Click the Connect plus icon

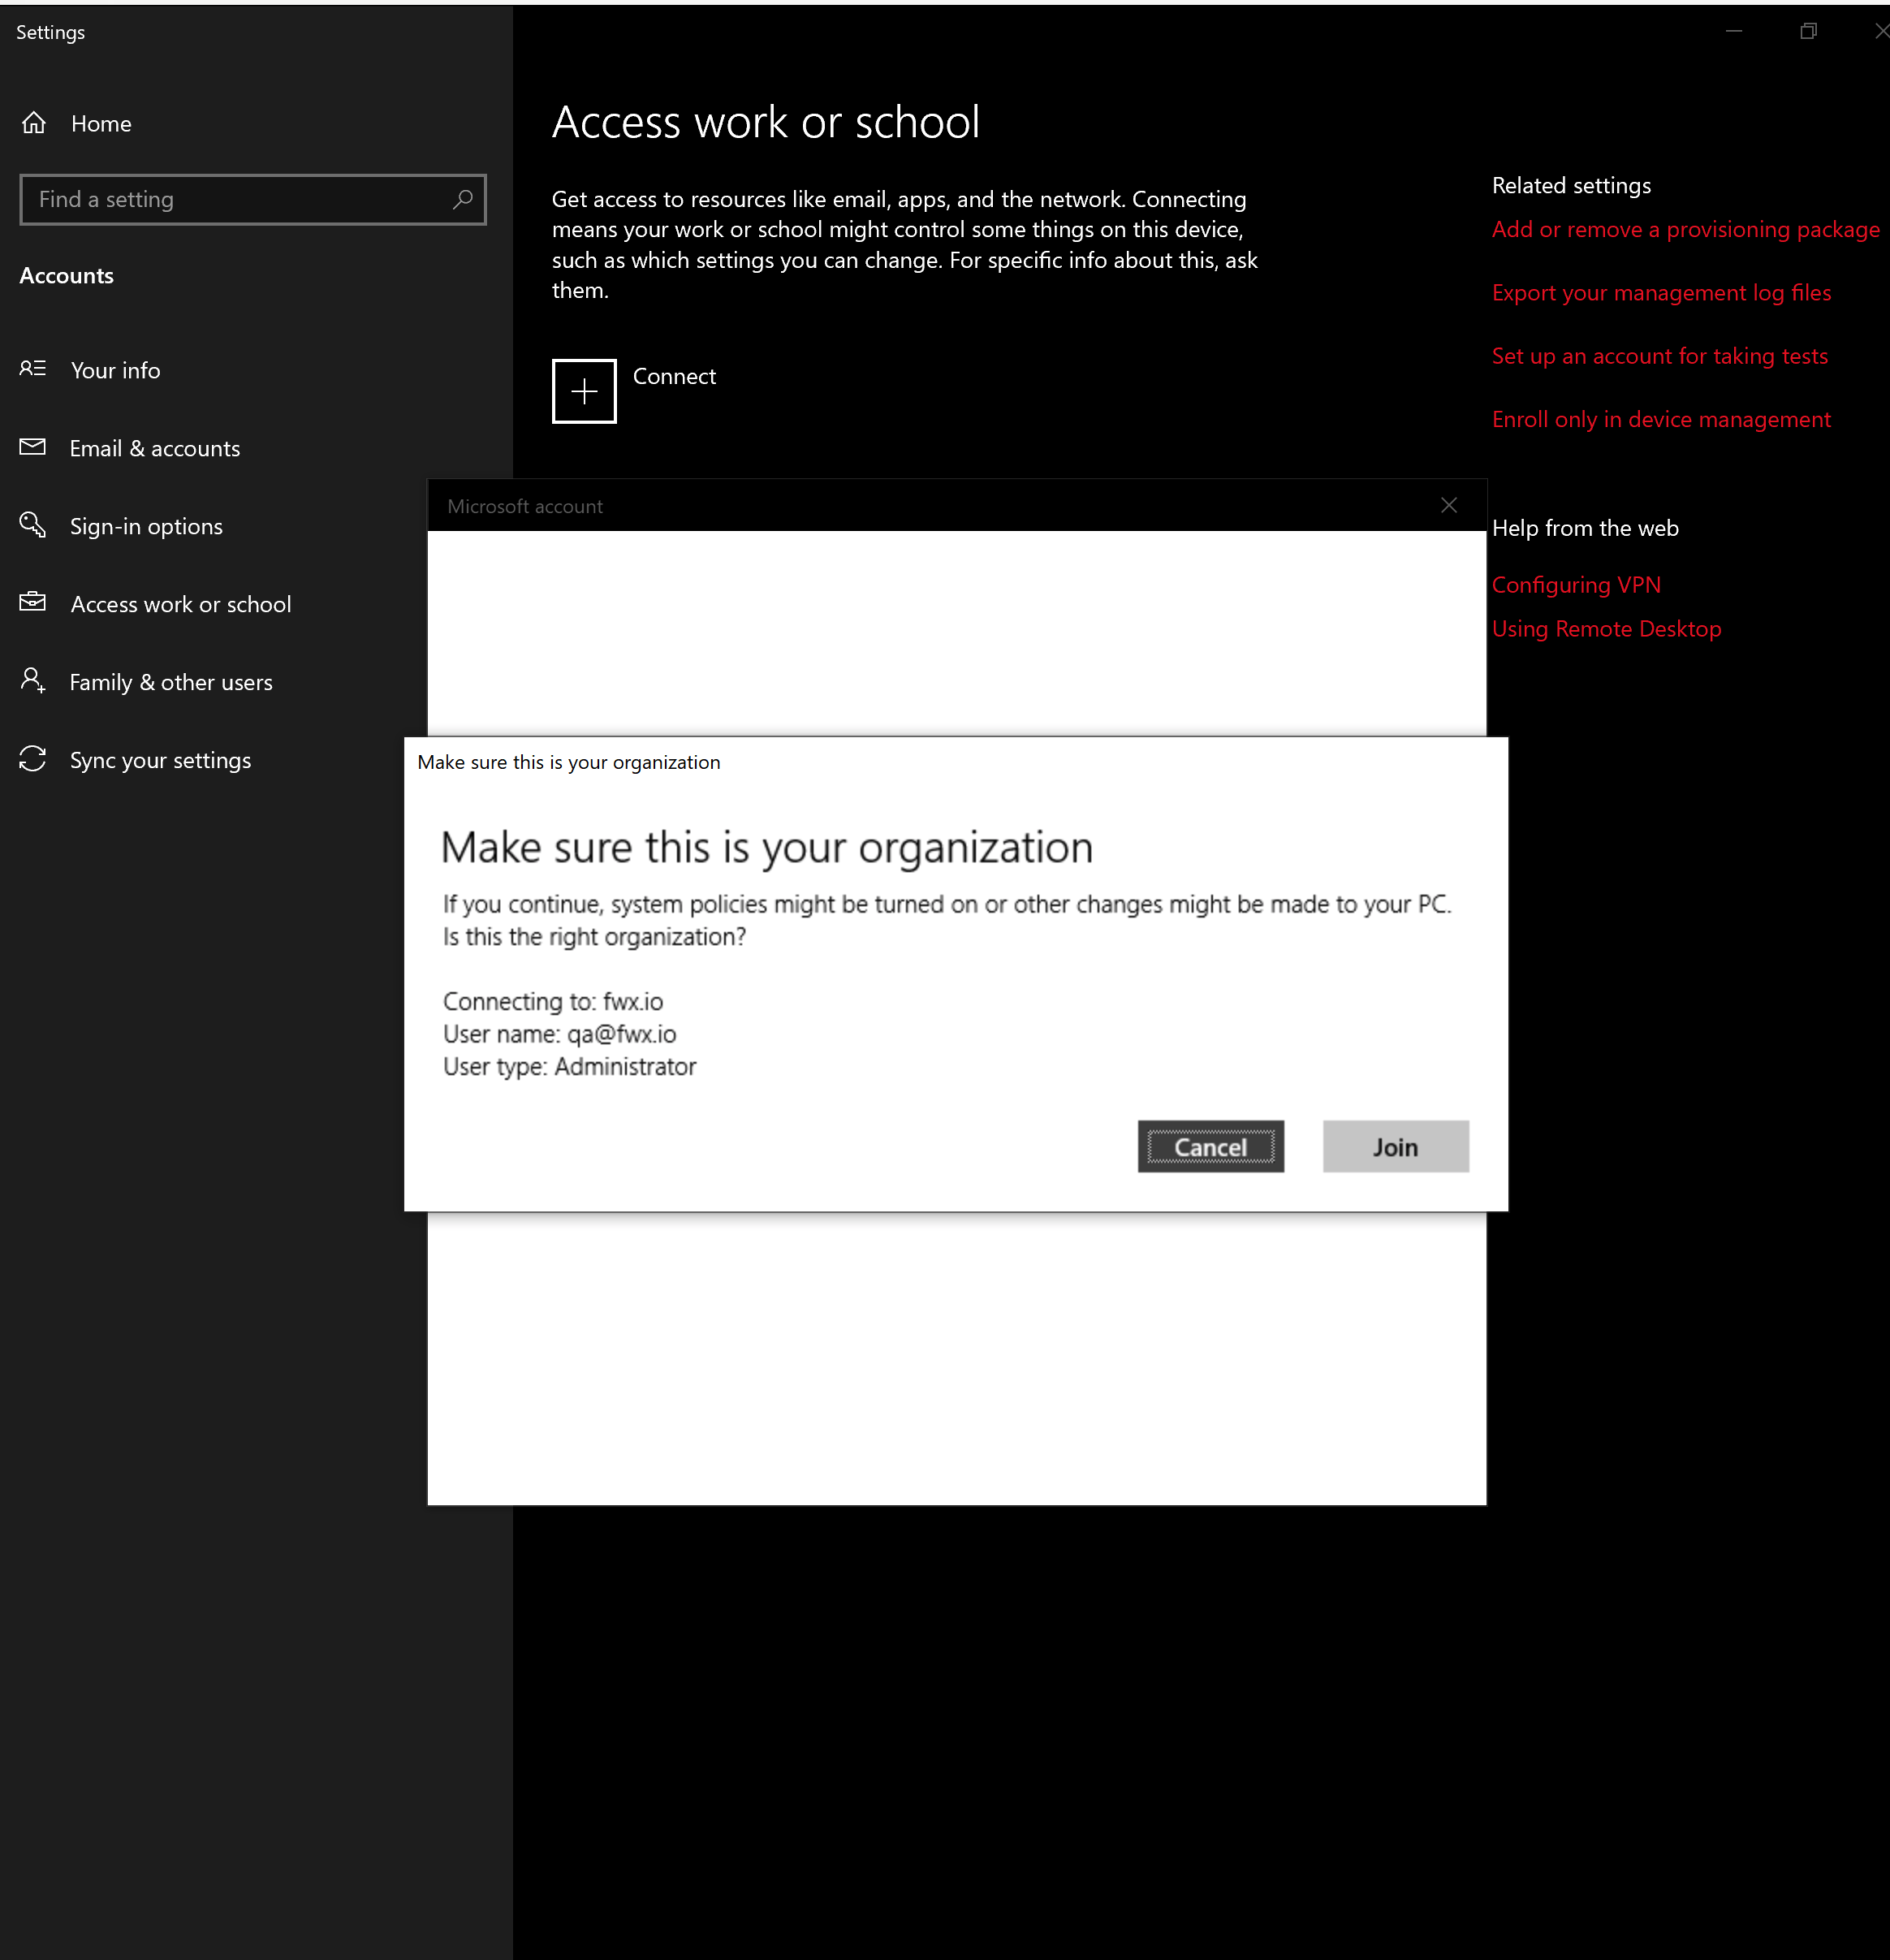(x=584, y=391)
